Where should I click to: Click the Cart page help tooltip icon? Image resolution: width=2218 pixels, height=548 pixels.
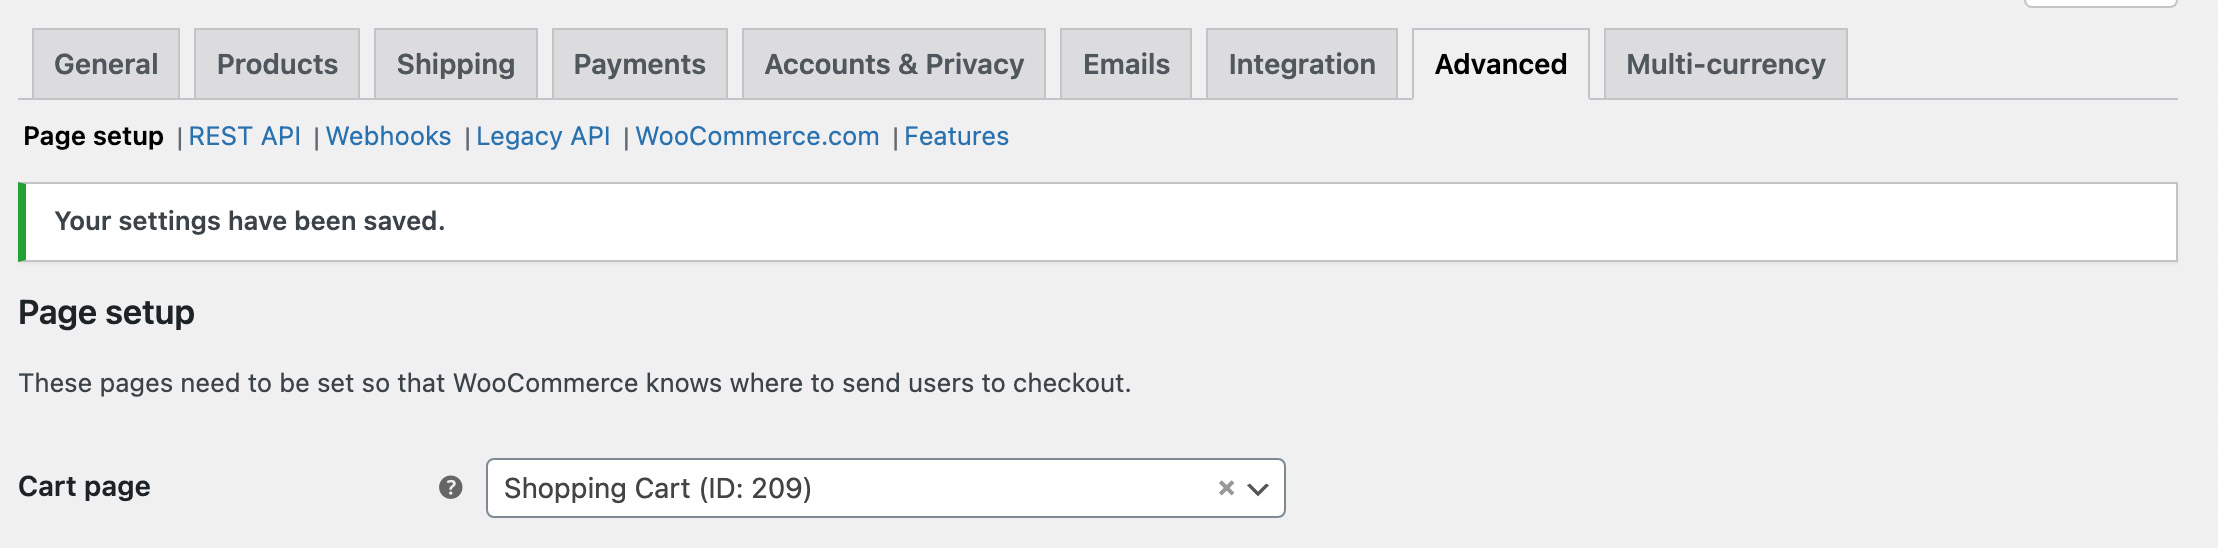tap(451, 487)
